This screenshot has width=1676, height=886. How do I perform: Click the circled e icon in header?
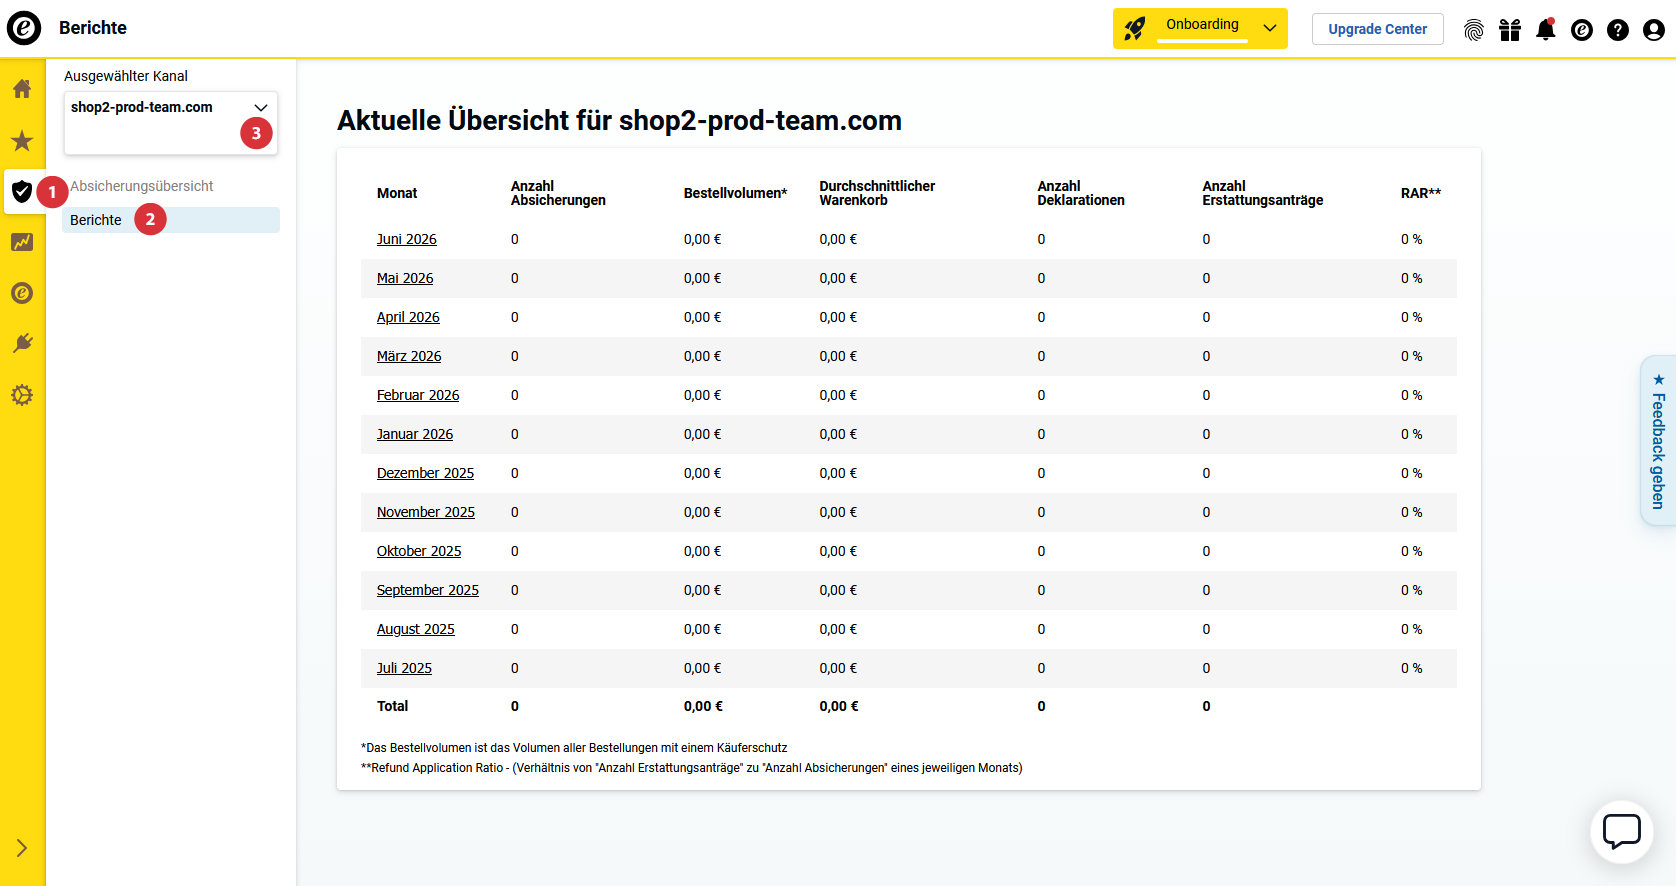tap(1582, 30)
